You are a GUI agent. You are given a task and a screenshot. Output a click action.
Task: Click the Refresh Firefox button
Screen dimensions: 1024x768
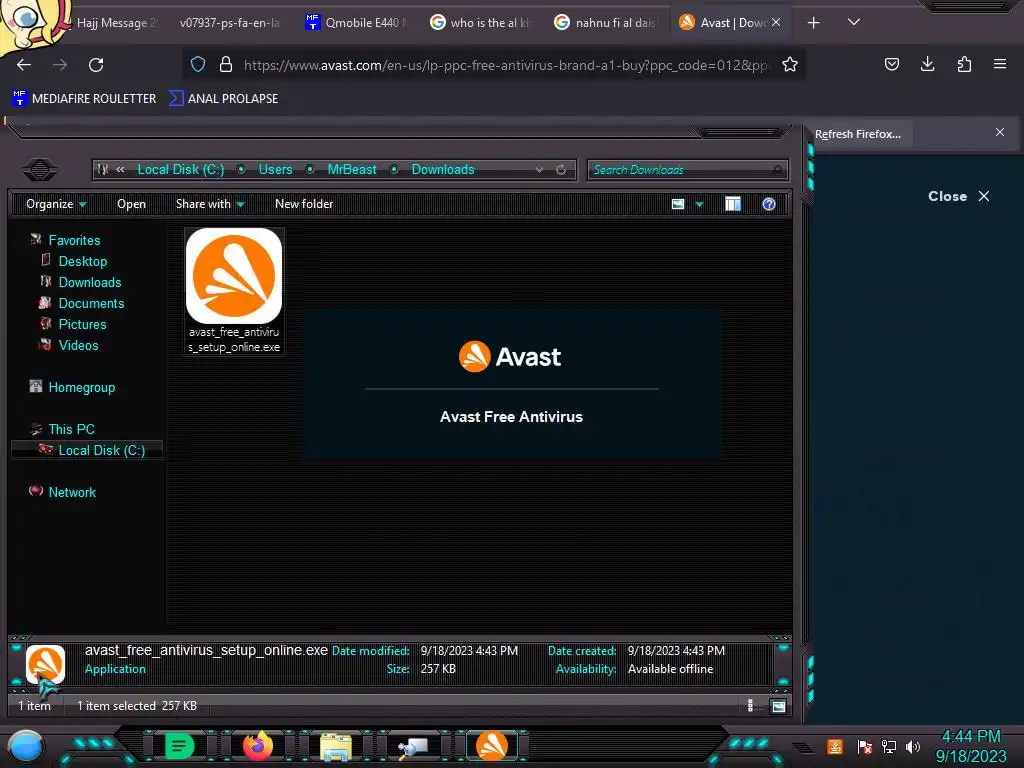(857, 134)
